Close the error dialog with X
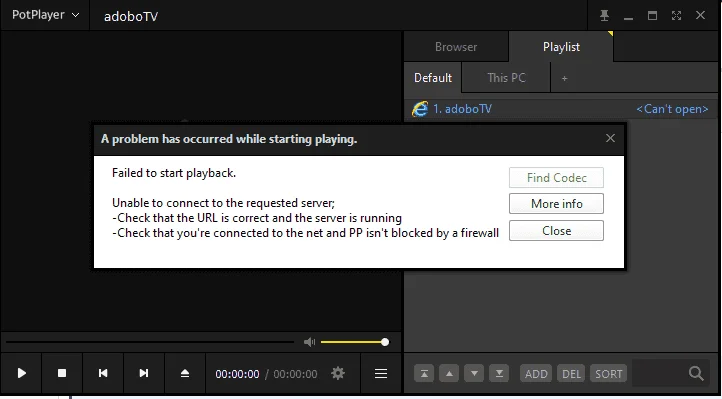 click(610, 138)
